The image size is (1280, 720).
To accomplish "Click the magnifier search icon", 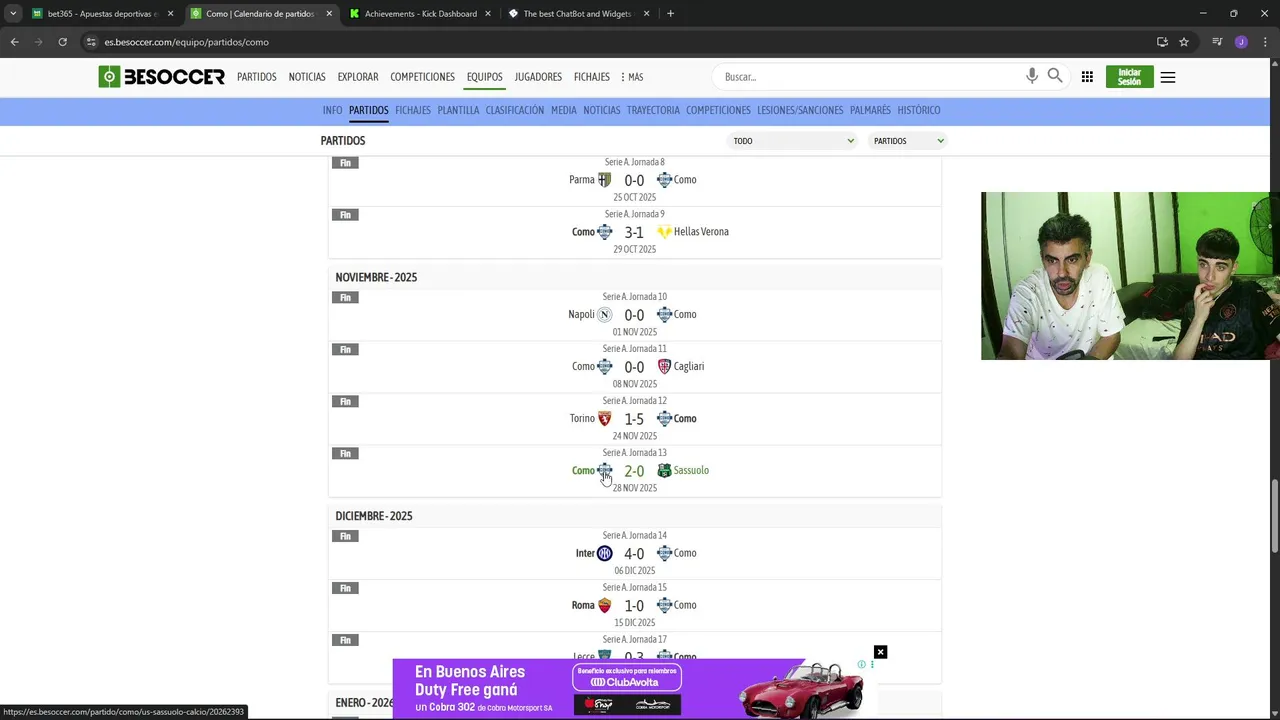I will [x=1055, y=76].
